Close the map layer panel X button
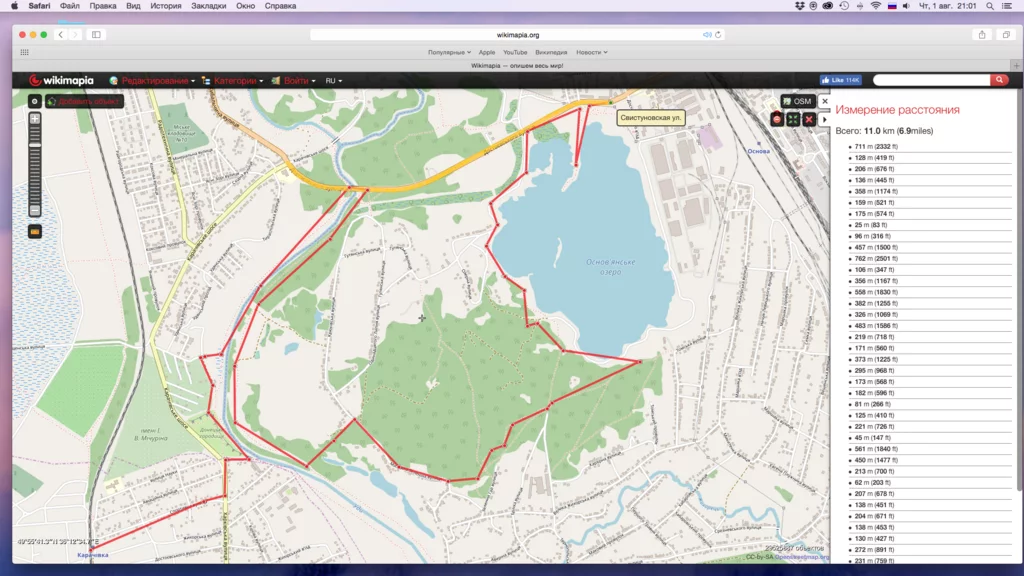 coord(825,101)
